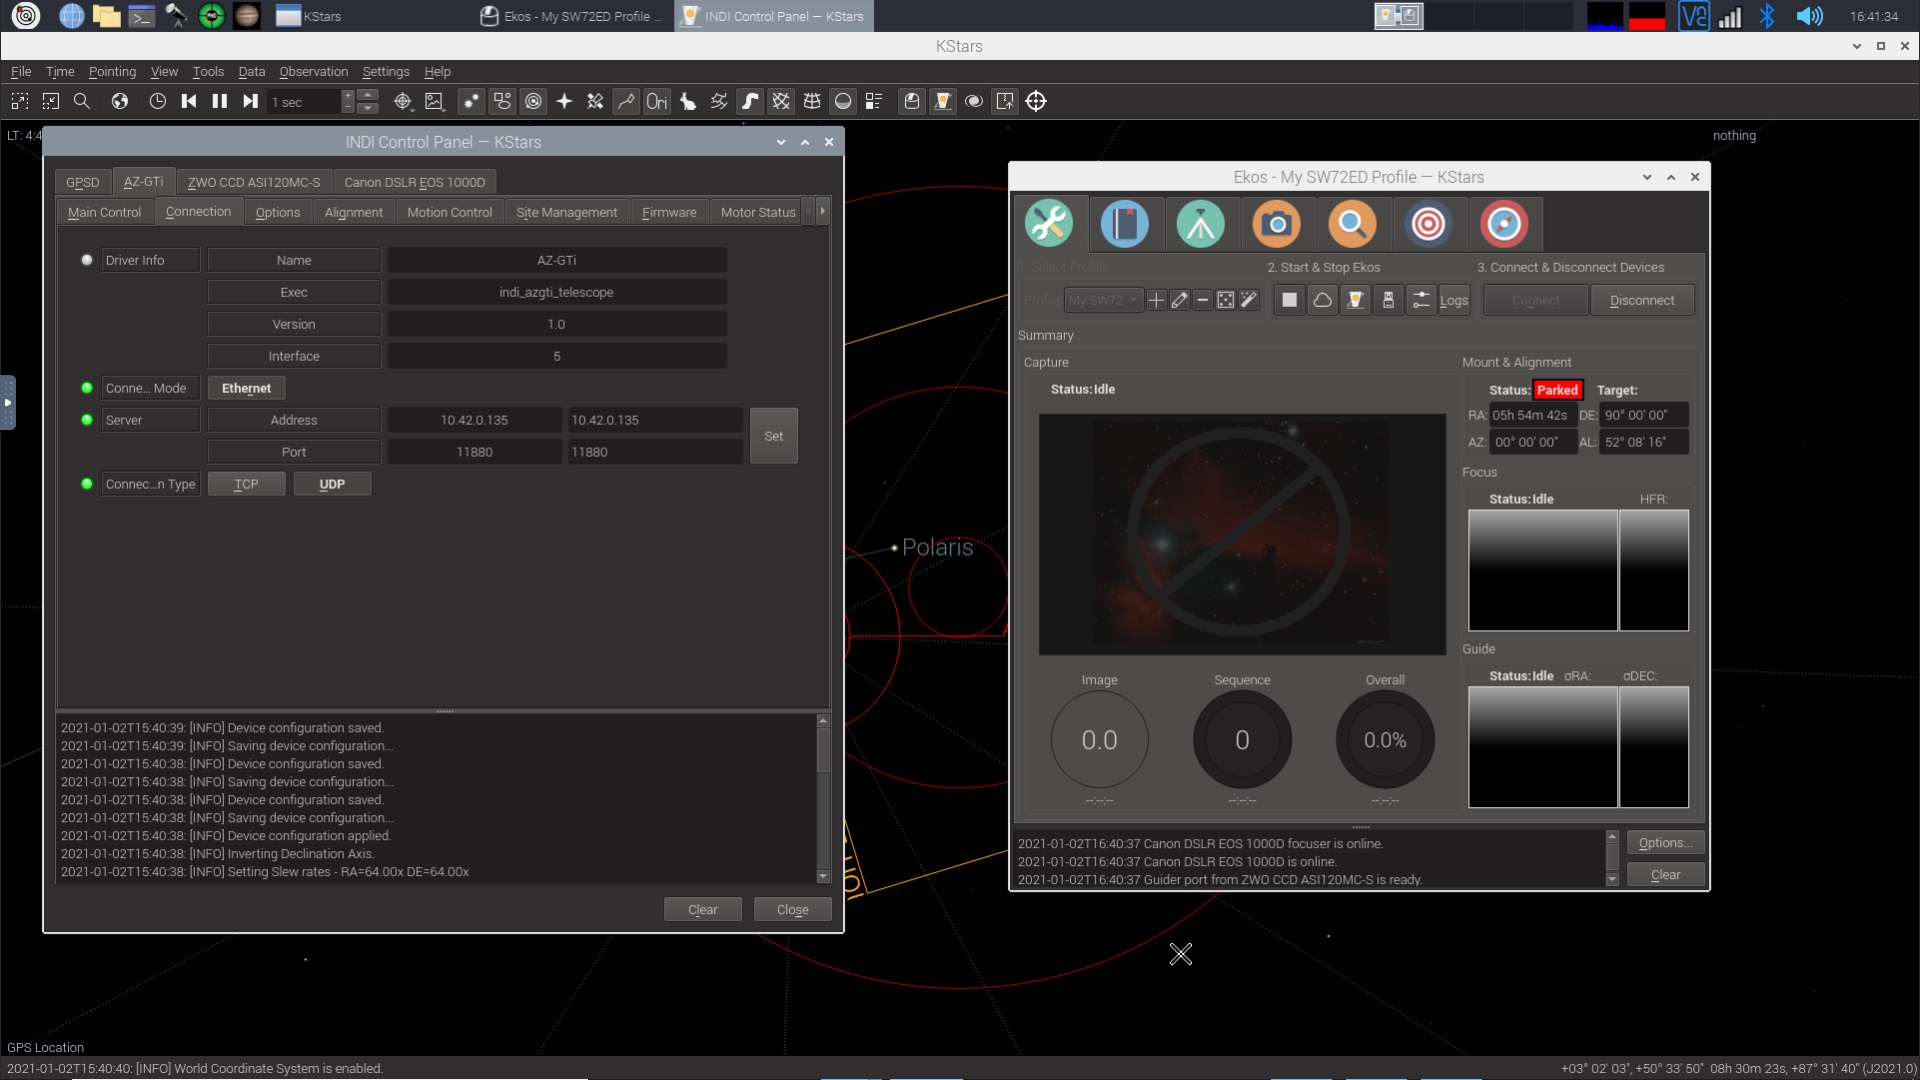Toggle constellation lines in KStars toolbar

coord(625,101)
